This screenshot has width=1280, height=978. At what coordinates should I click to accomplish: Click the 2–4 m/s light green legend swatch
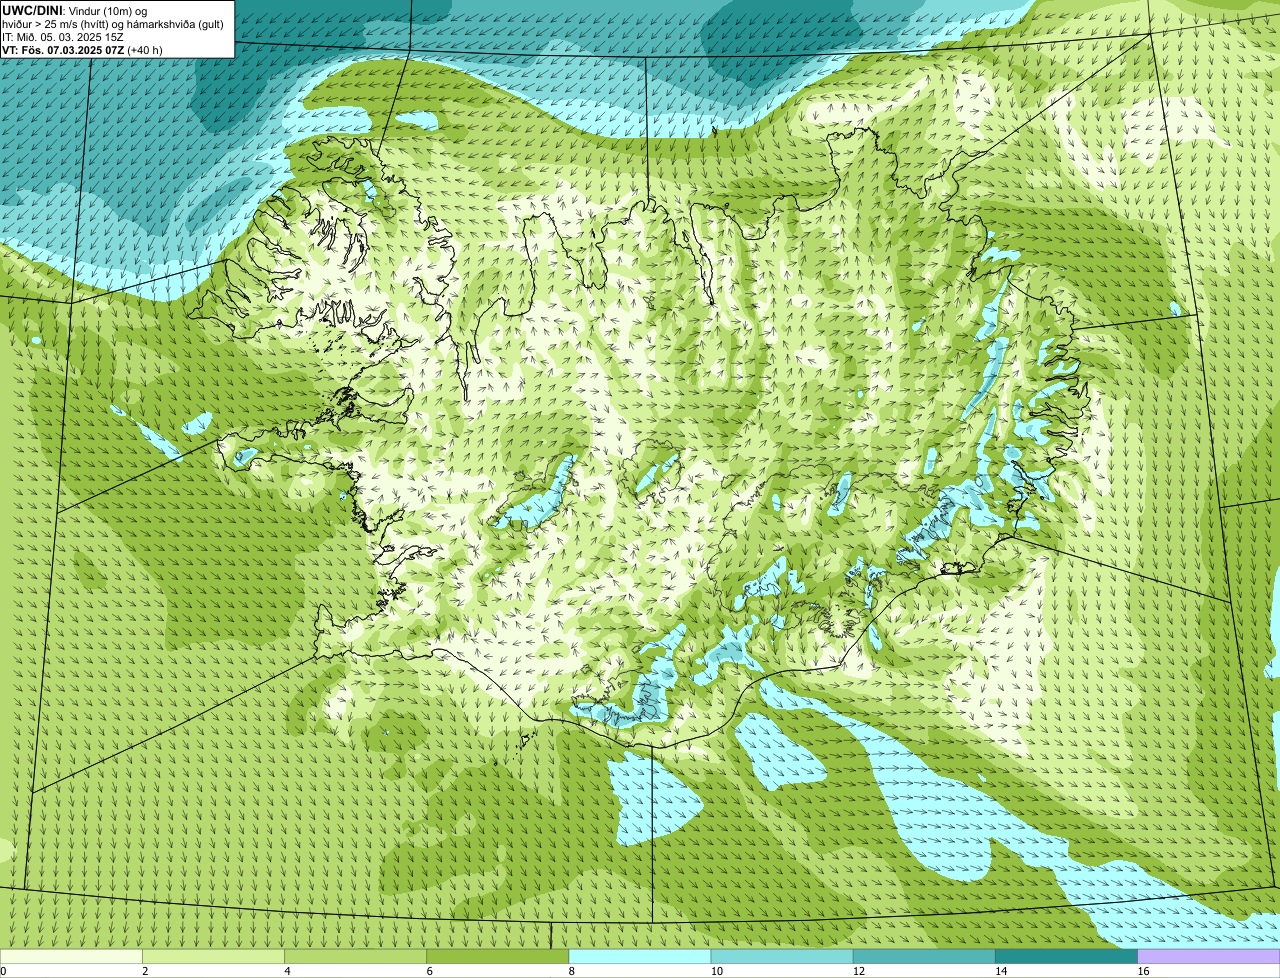click(213, 957)
